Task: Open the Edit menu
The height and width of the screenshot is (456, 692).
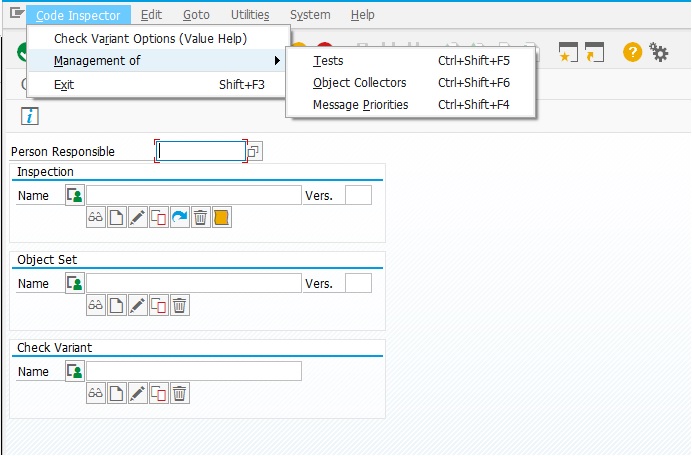Action: pos(151,15)
